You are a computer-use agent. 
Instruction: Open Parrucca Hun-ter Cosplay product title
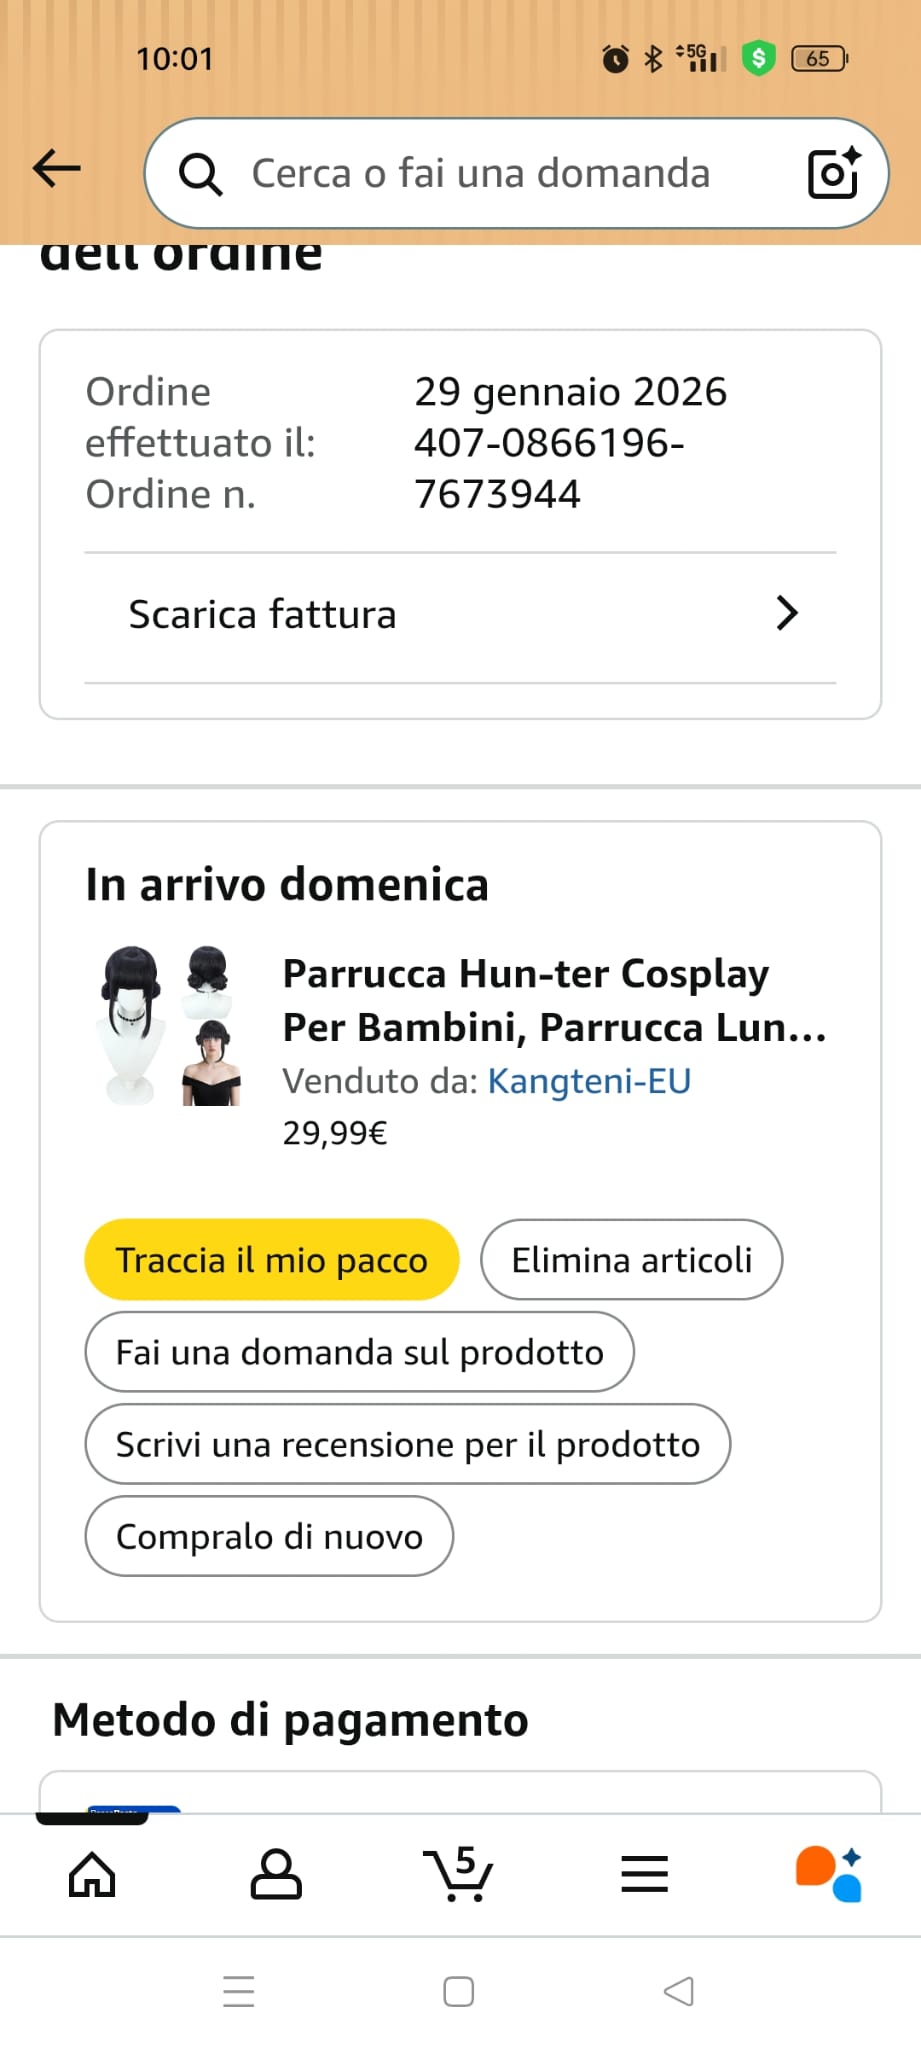coord(554,1000)
